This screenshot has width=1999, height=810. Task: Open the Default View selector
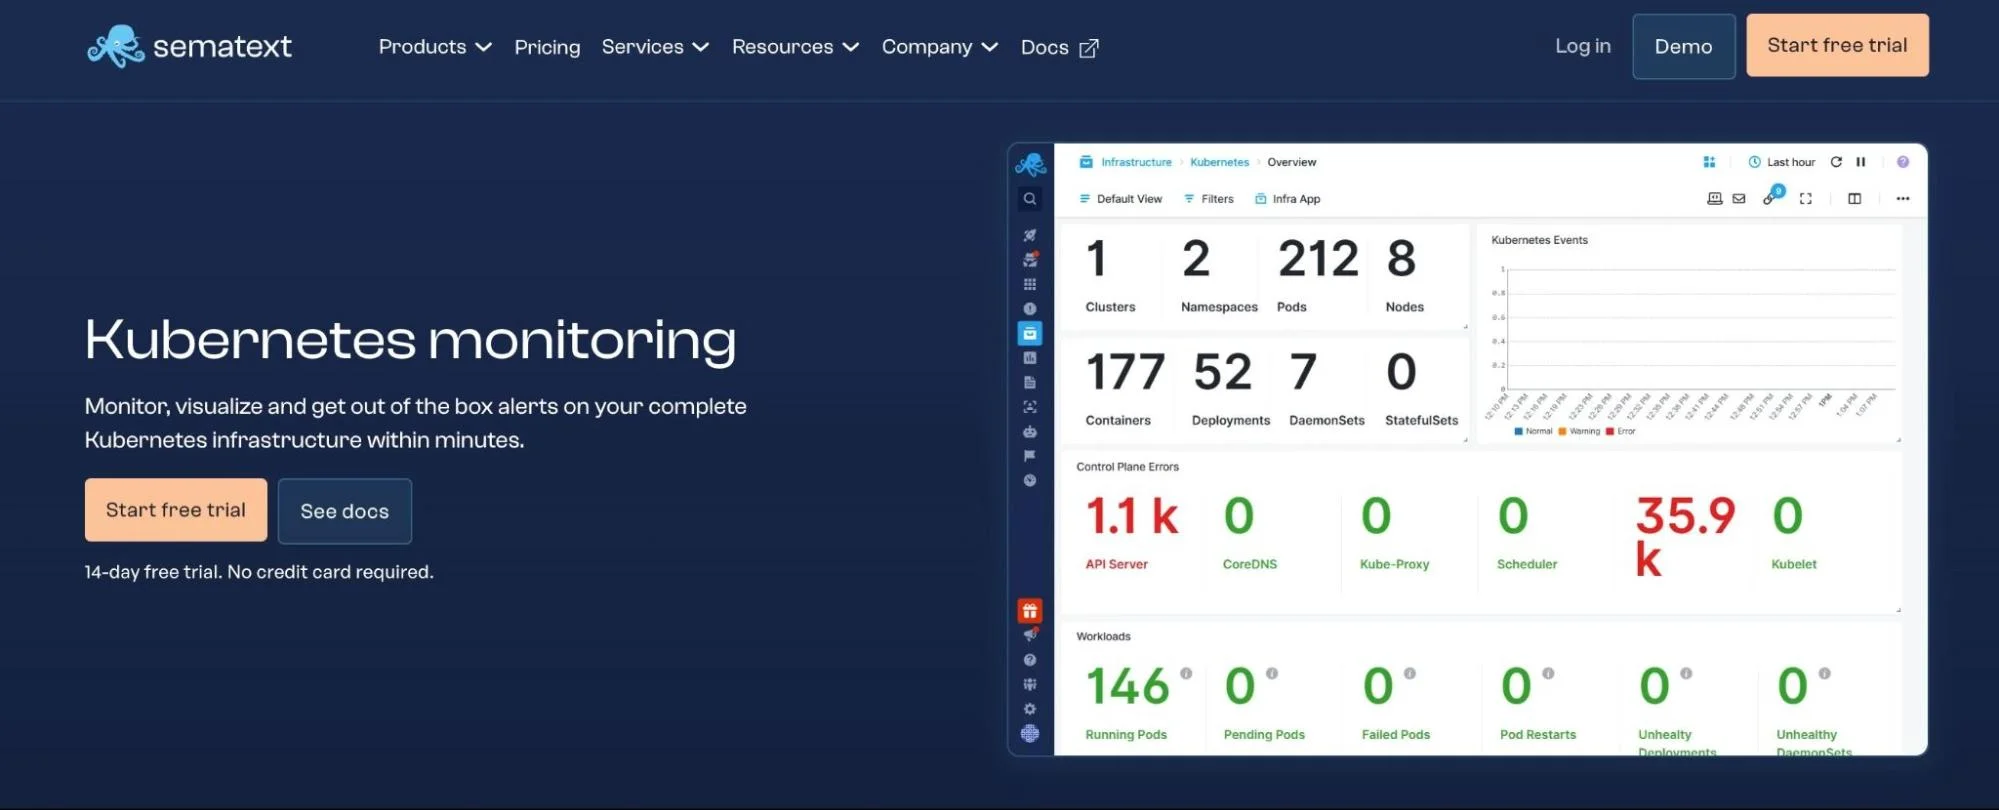click(1120, 199)
